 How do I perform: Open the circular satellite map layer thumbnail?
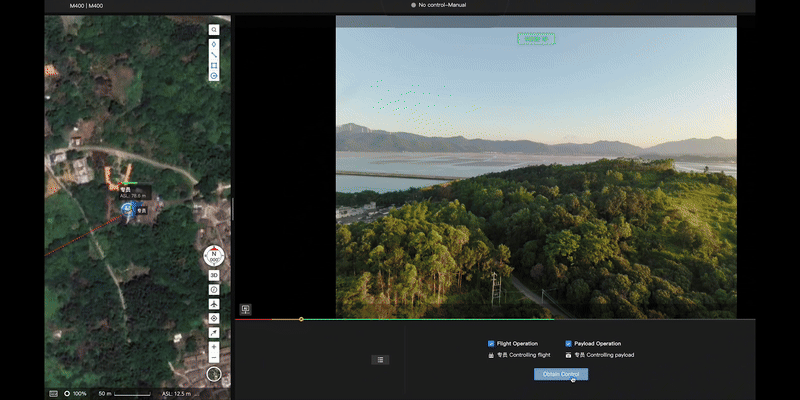(214, 374)
